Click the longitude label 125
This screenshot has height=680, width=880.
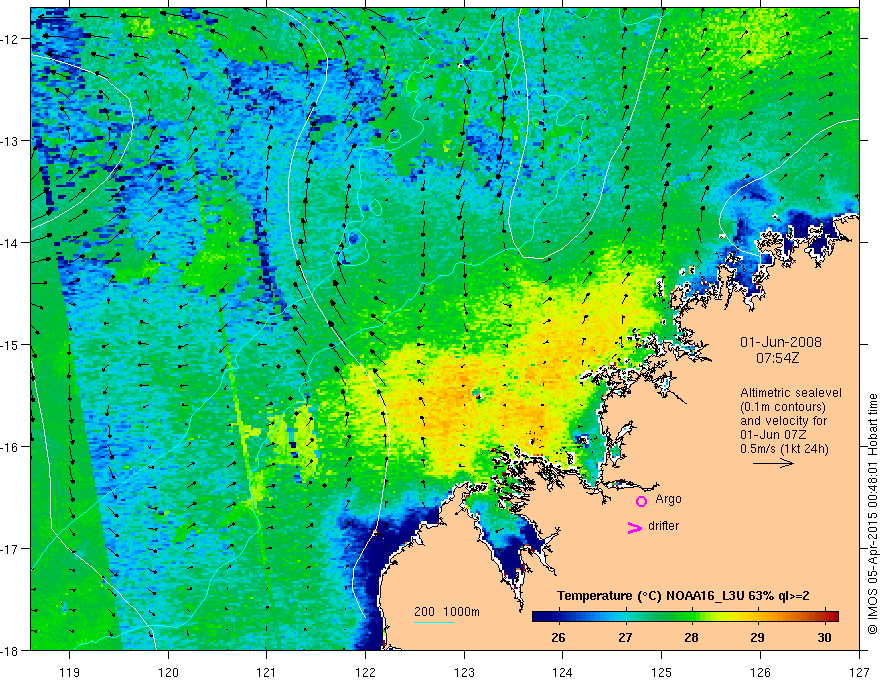point(662,672)
